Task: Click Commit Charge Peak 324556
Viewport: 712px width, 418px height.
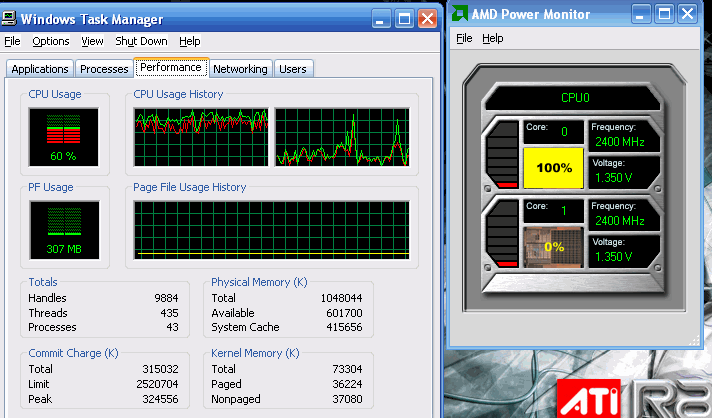Action: pos(160,399)
